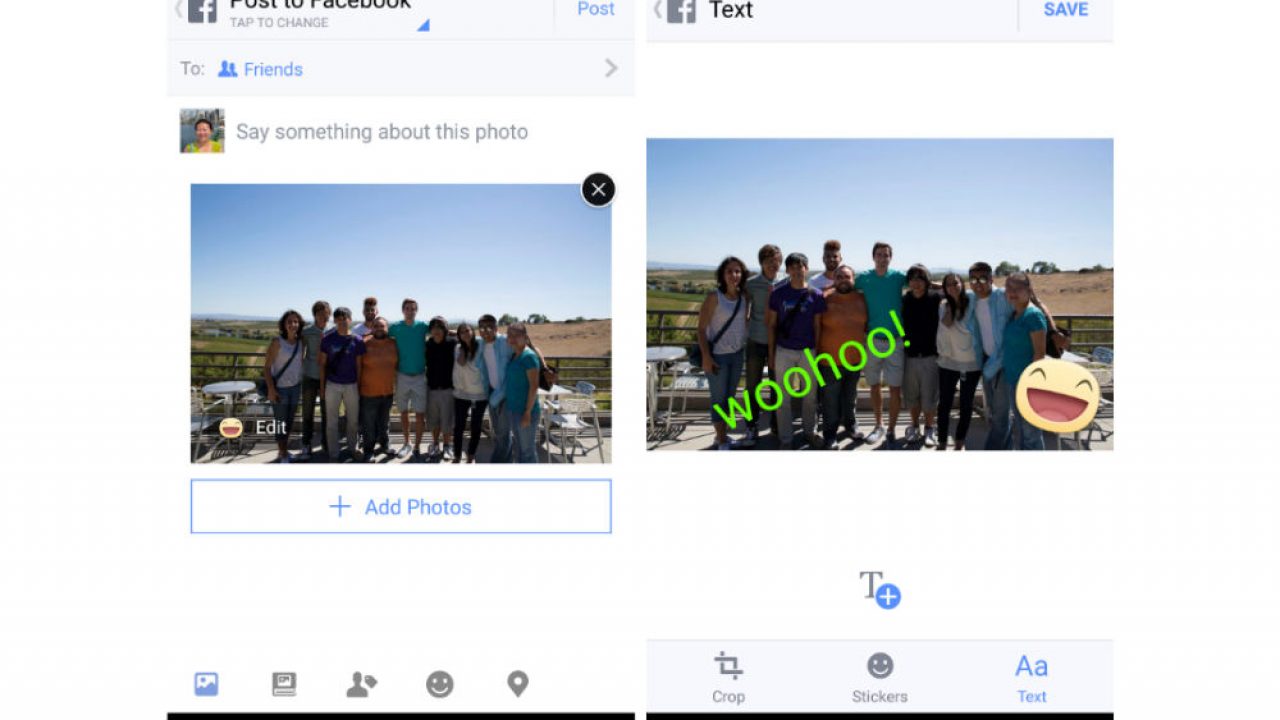Select the photo gallery icon in bottom bar
This screenshot has width=1280, height=720.
tap(206, 684)
